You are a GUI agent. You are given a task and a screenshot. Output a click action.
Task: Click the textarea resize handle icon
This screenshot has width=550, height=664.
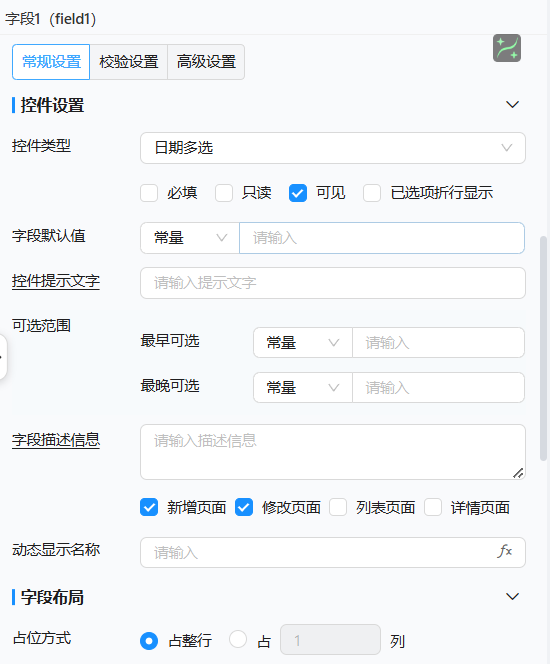[x=518, y=473]
